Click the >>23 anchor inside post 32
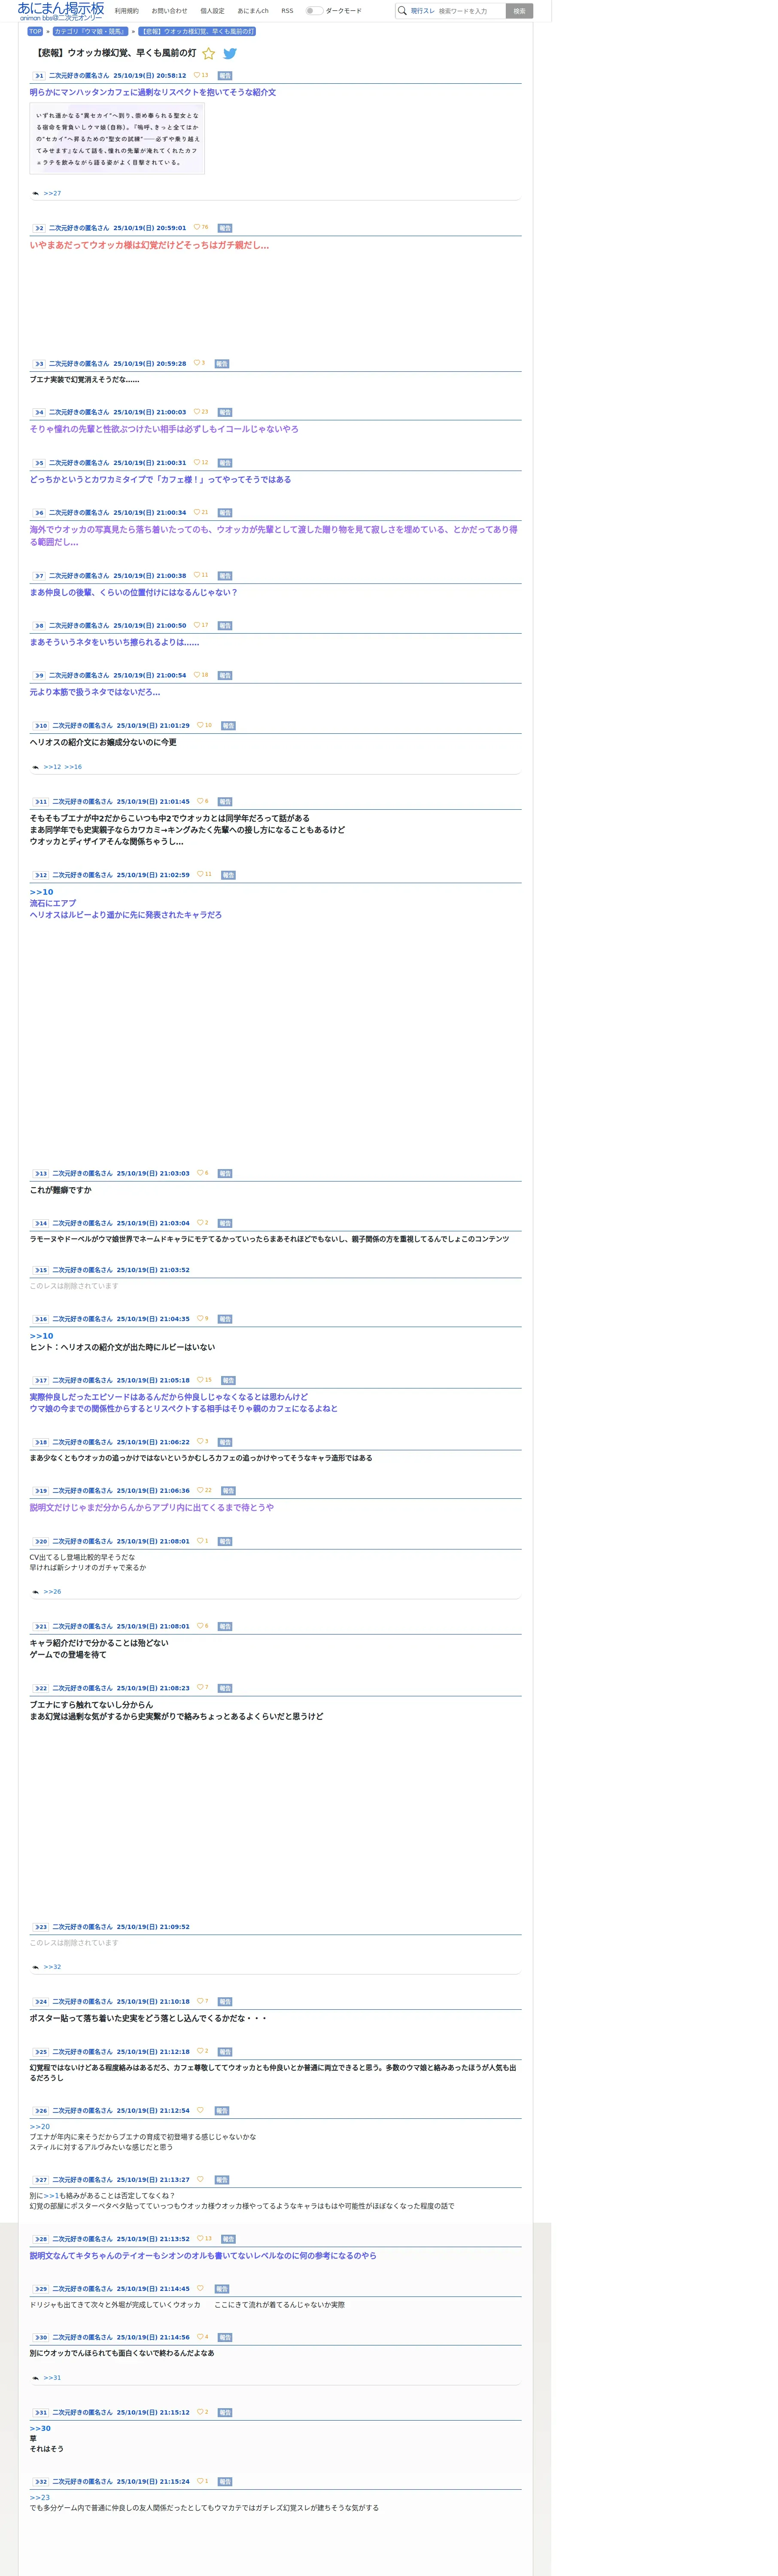 (39, 2497)
